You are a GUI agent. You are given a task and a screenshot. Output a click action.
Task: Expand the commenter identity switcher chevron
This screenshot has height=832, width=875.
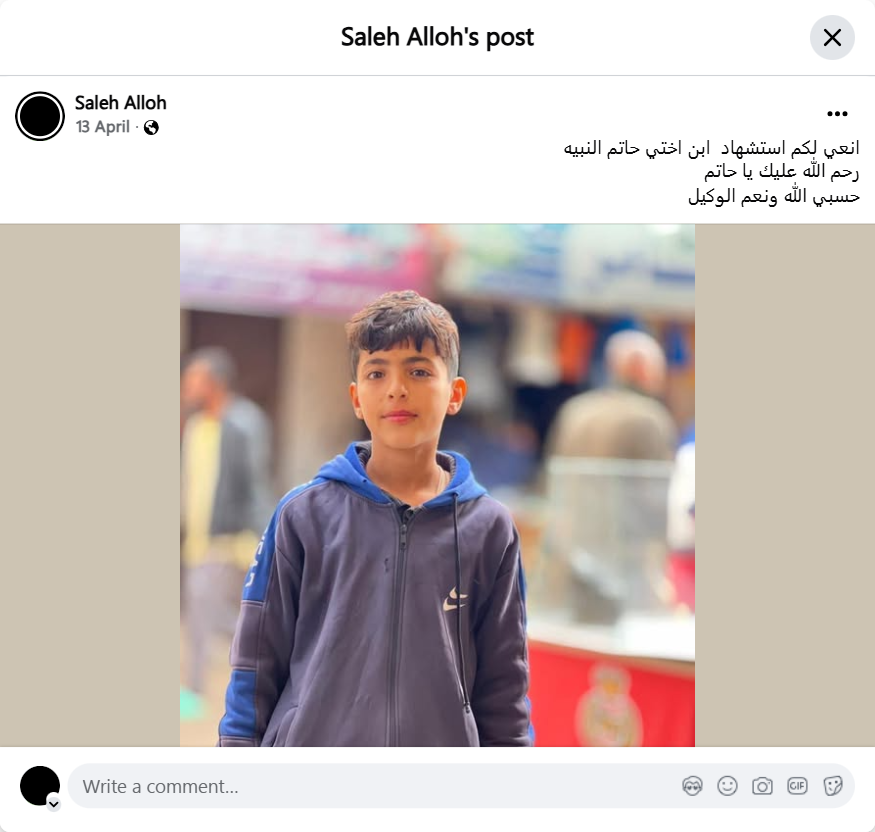pyautogui.click(x=54, y=804)
